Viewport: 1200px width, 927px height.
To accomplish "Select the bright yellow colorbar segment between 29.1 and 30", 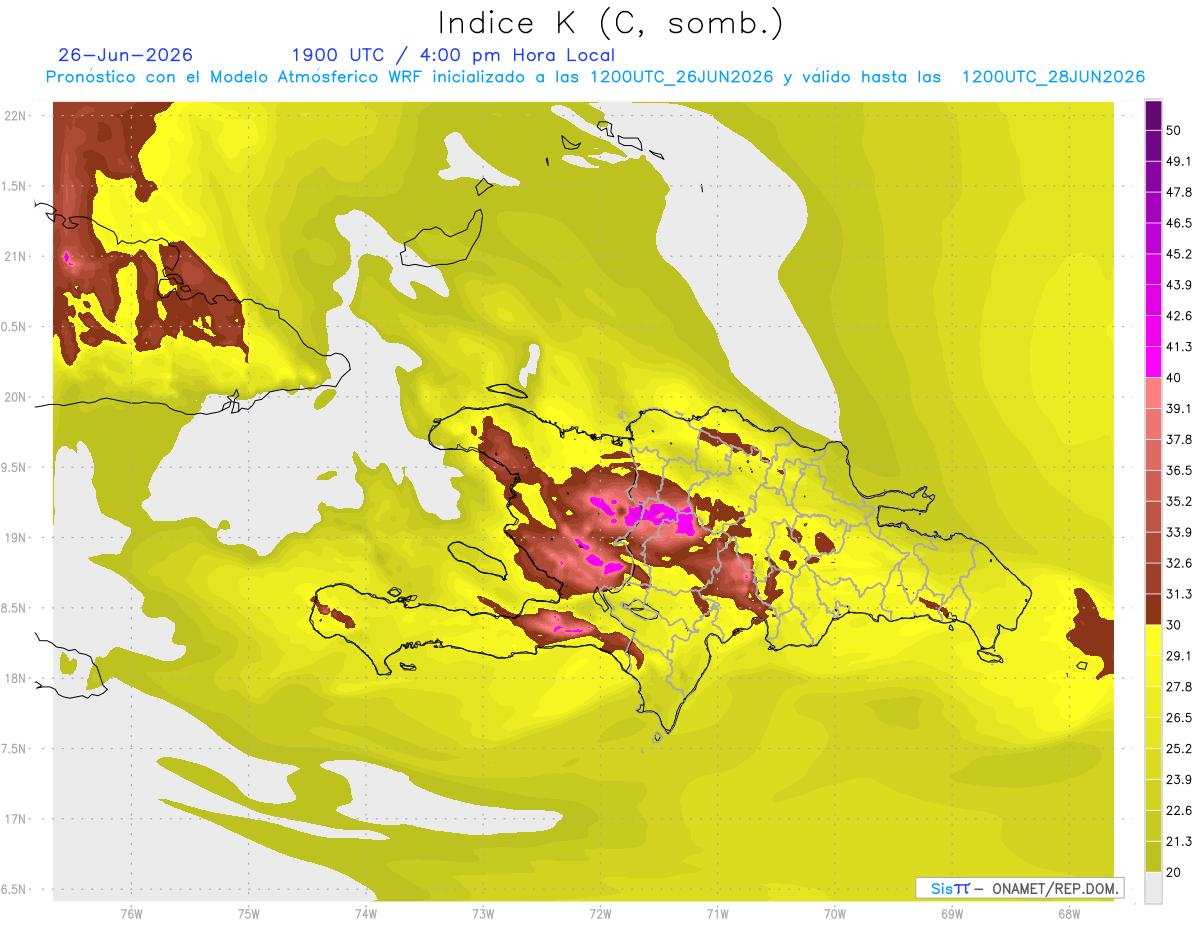I will 1153,639.
